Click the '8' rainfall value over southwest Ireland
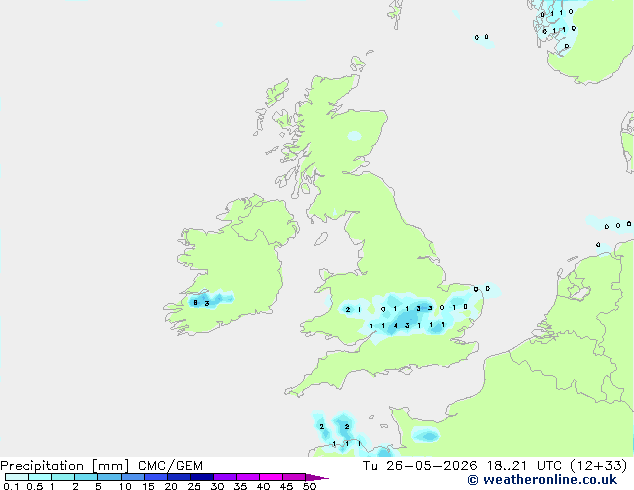This screenshot has width=634, height=490. [x=196, y=302]
